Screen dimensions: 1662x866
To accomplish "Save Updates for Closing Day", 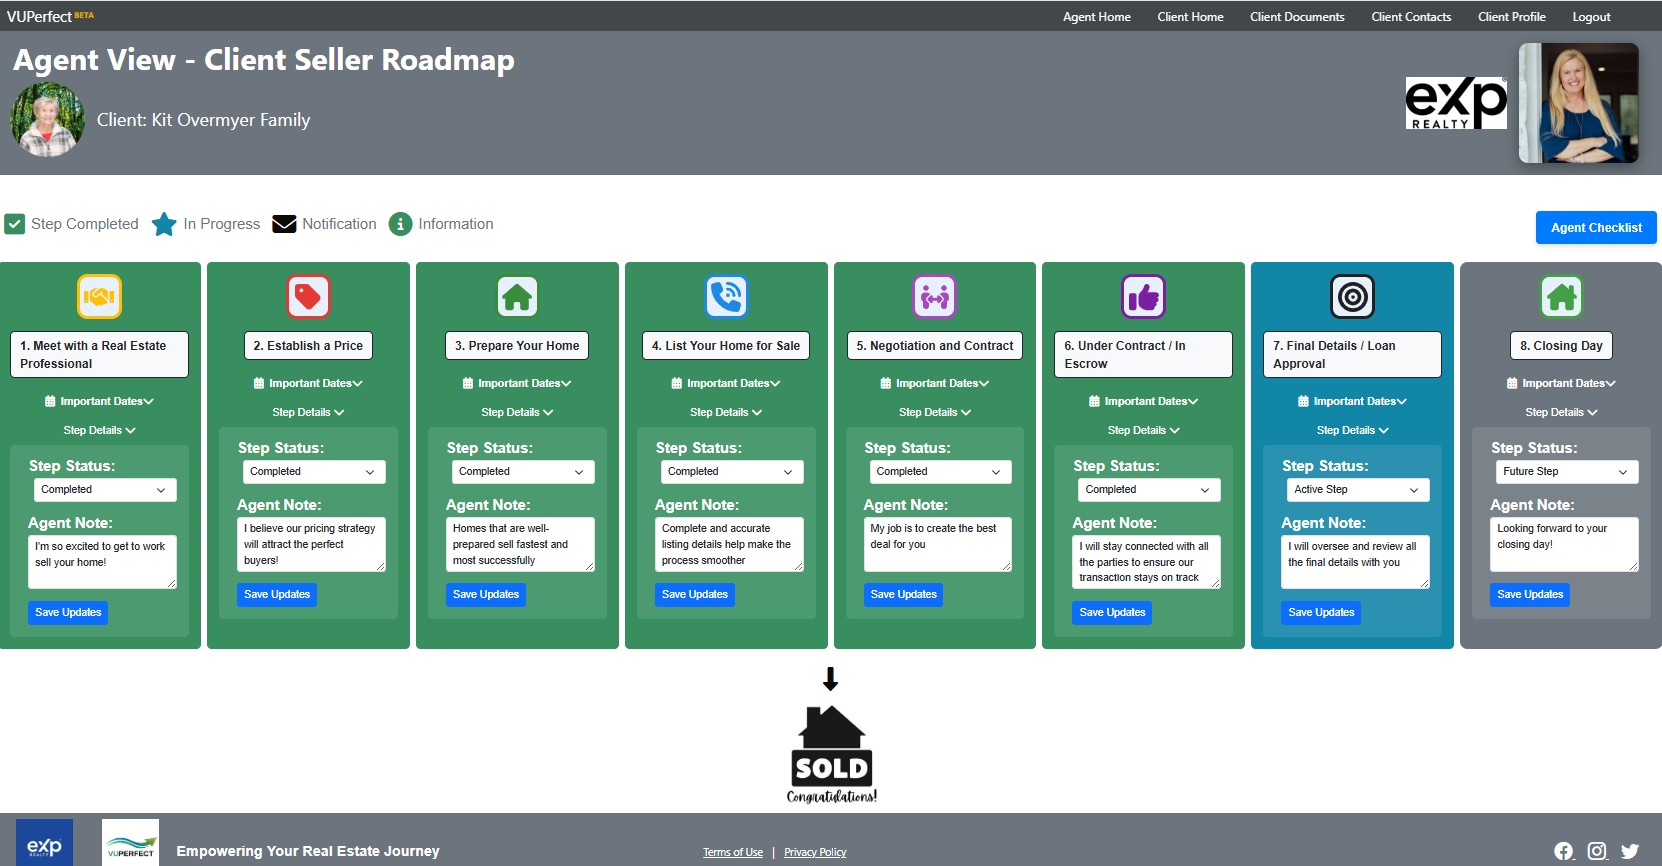I will pos(1530,595).
